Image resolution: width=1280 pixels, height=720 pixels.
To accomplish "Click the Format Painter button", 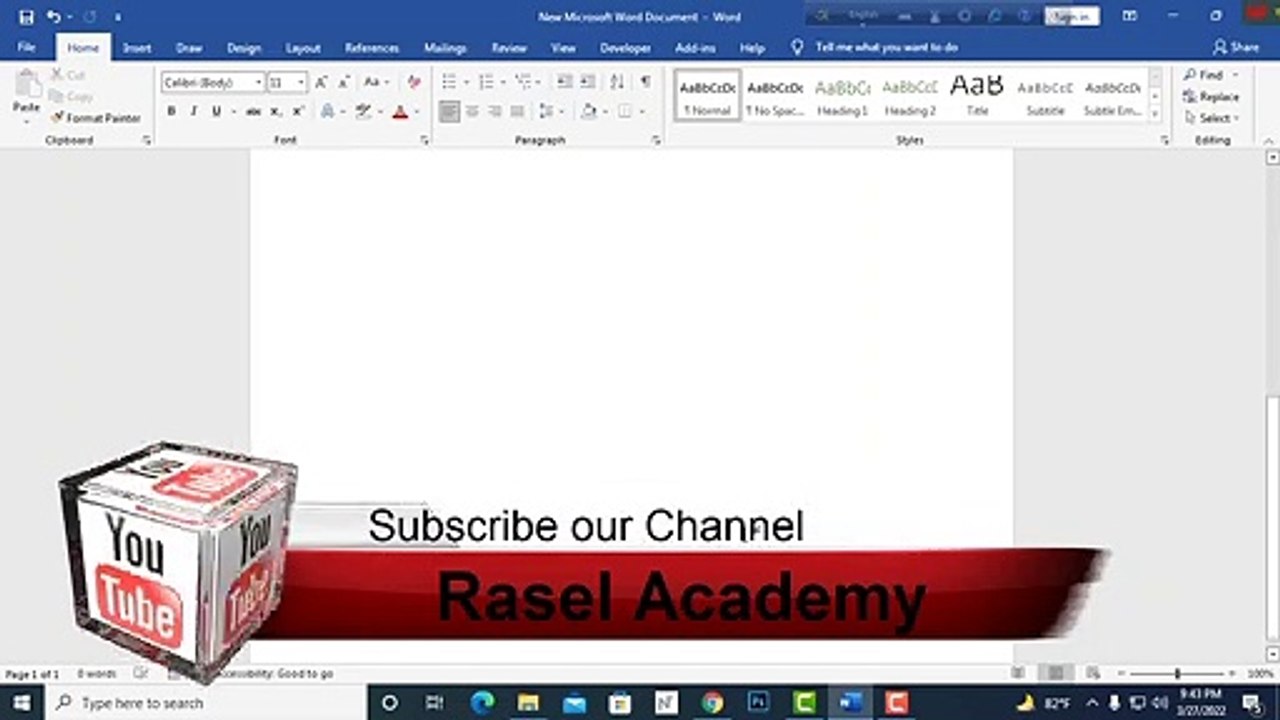I will [x=96, y=118].
